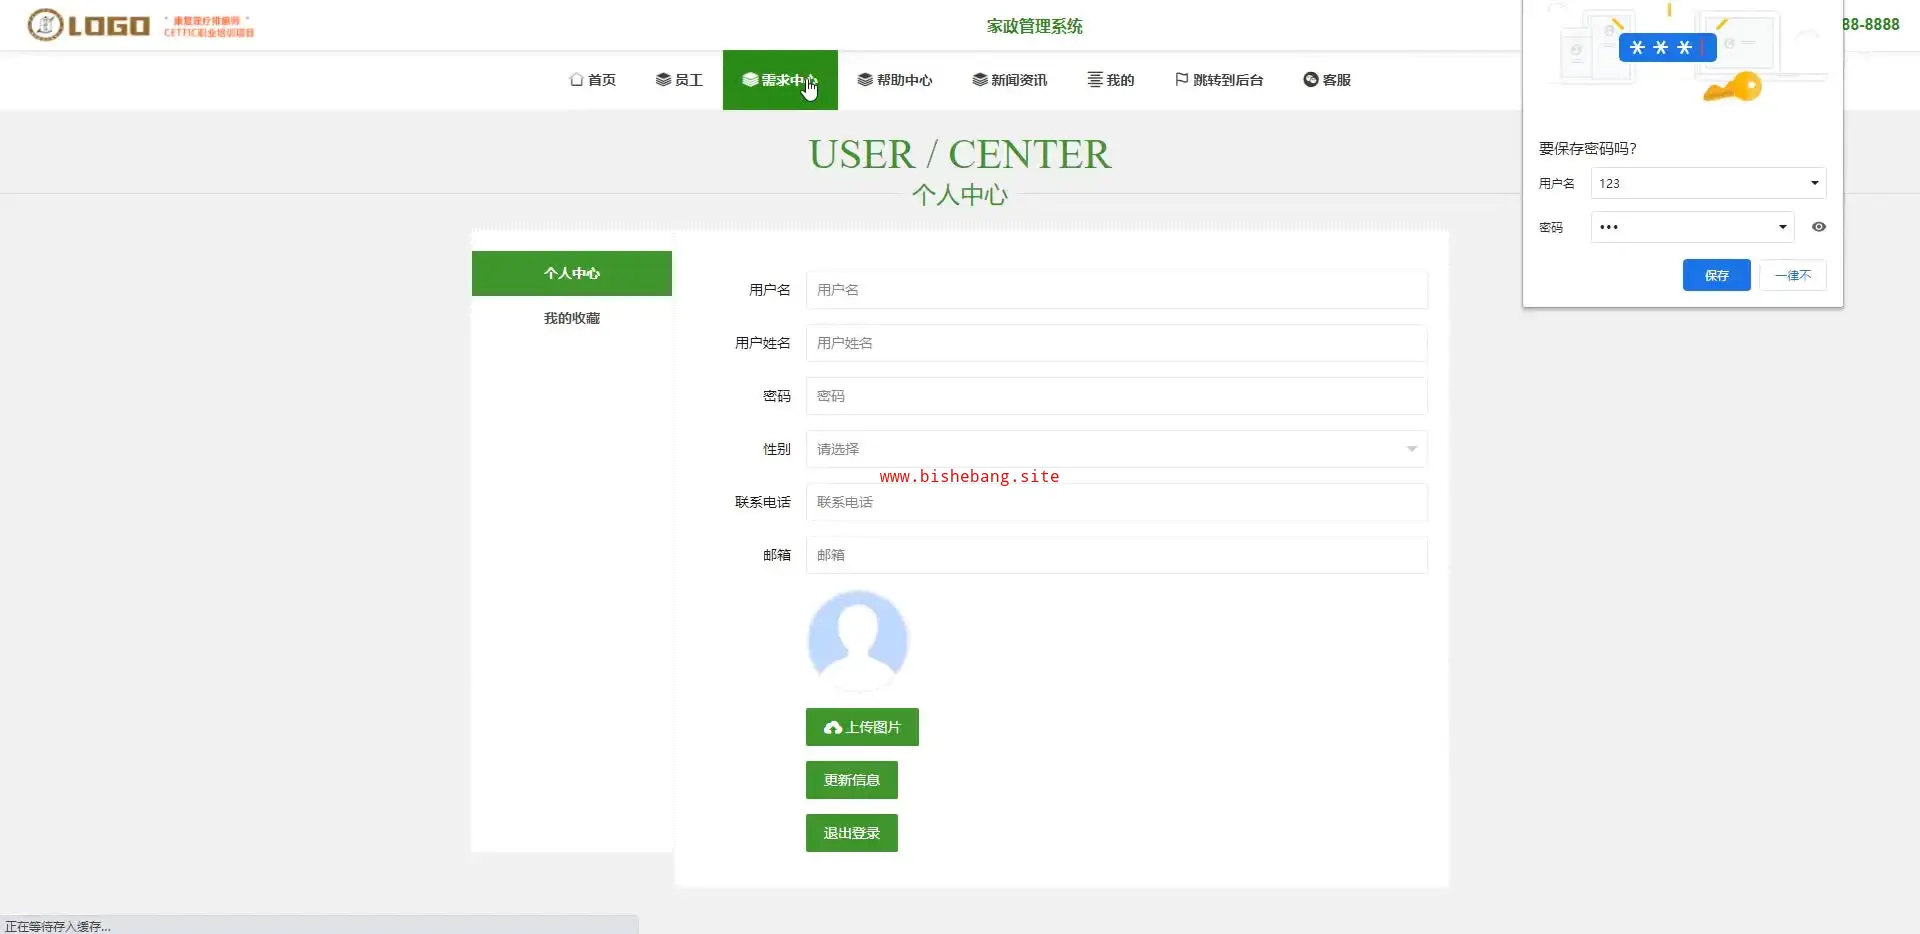The image size is (1920, 934).
Task: Open the 员工 nav item
Action: pos(679,80)
